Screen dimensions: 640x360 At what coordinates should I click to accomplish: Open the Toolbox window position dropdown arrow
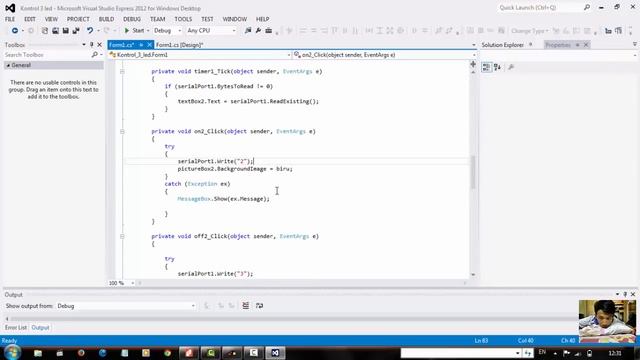pos(84,45)
